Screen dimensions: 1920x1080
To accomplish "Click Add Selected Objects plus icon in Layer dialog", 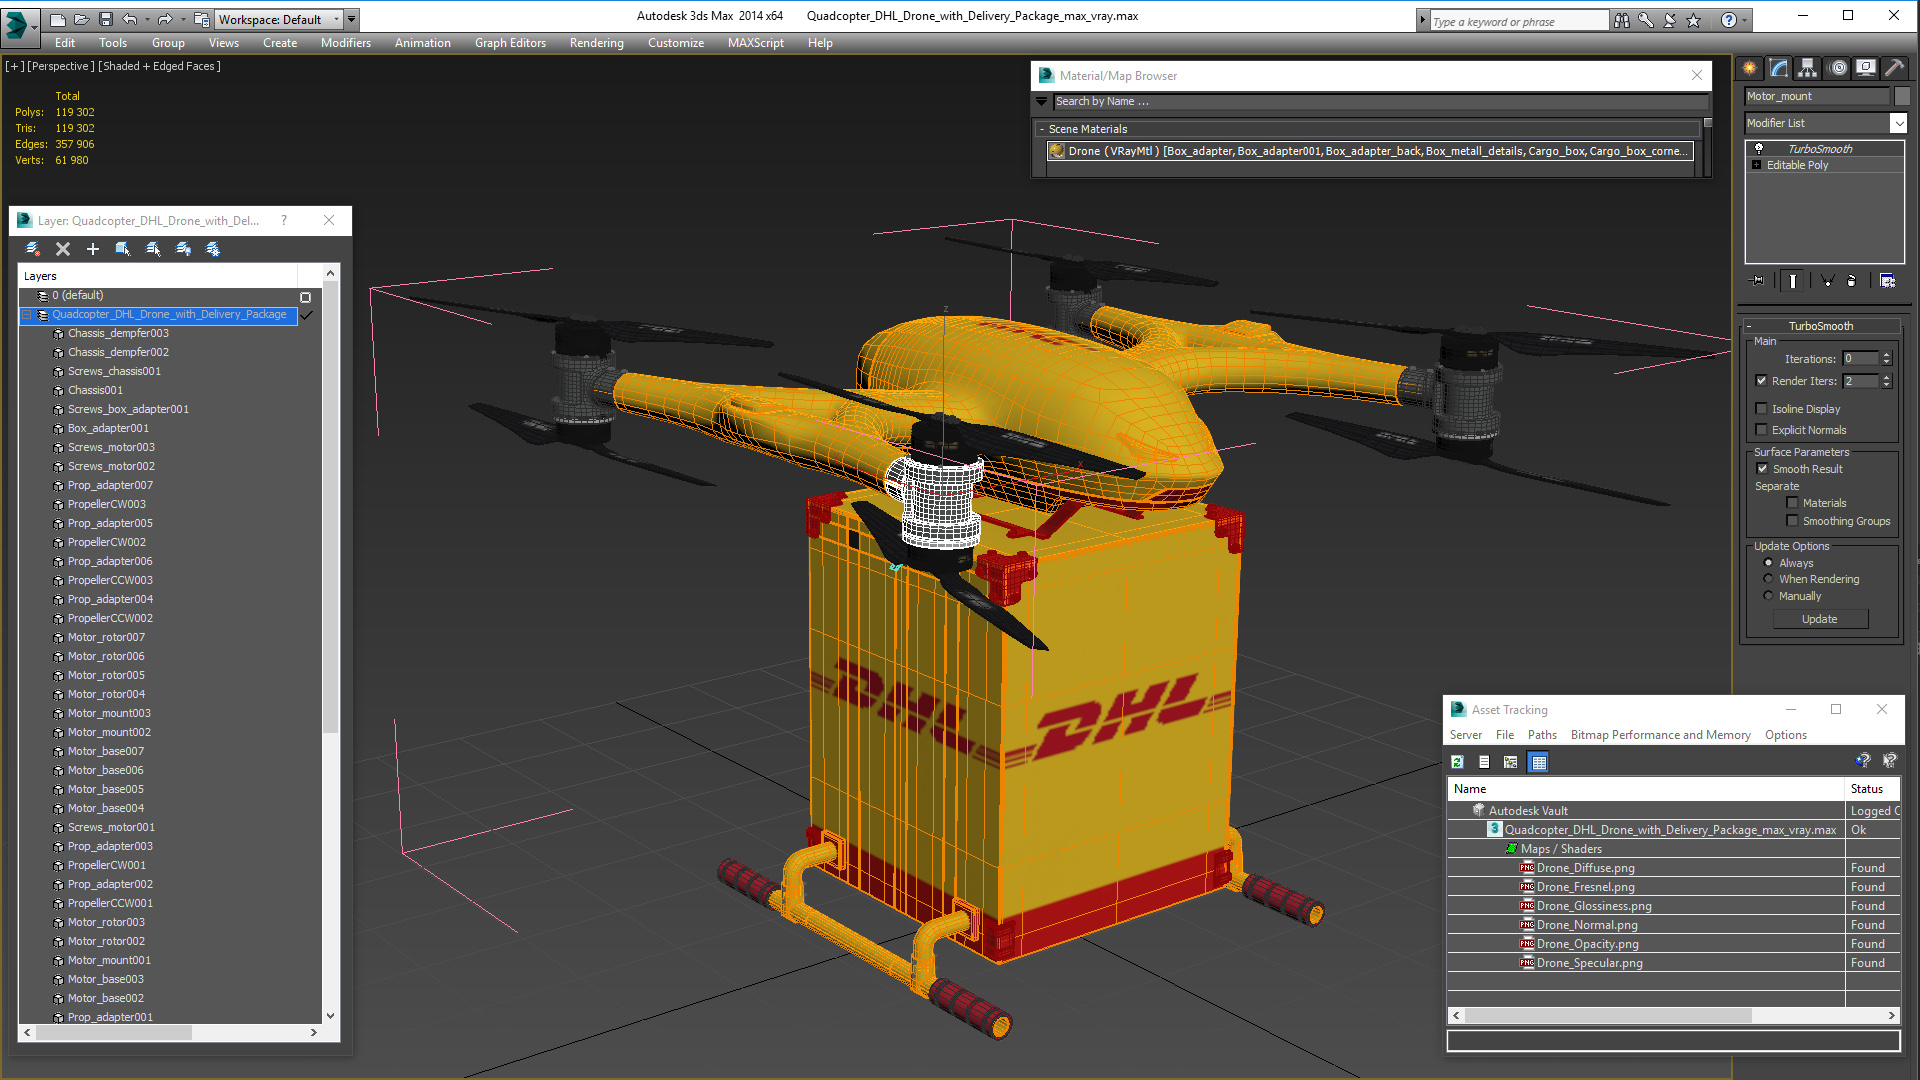I will (93, 249).
